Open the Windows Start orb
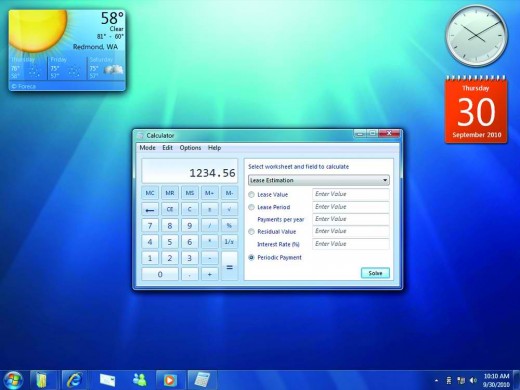The height and width of the screenshot is (390, 520). point(13,380)
